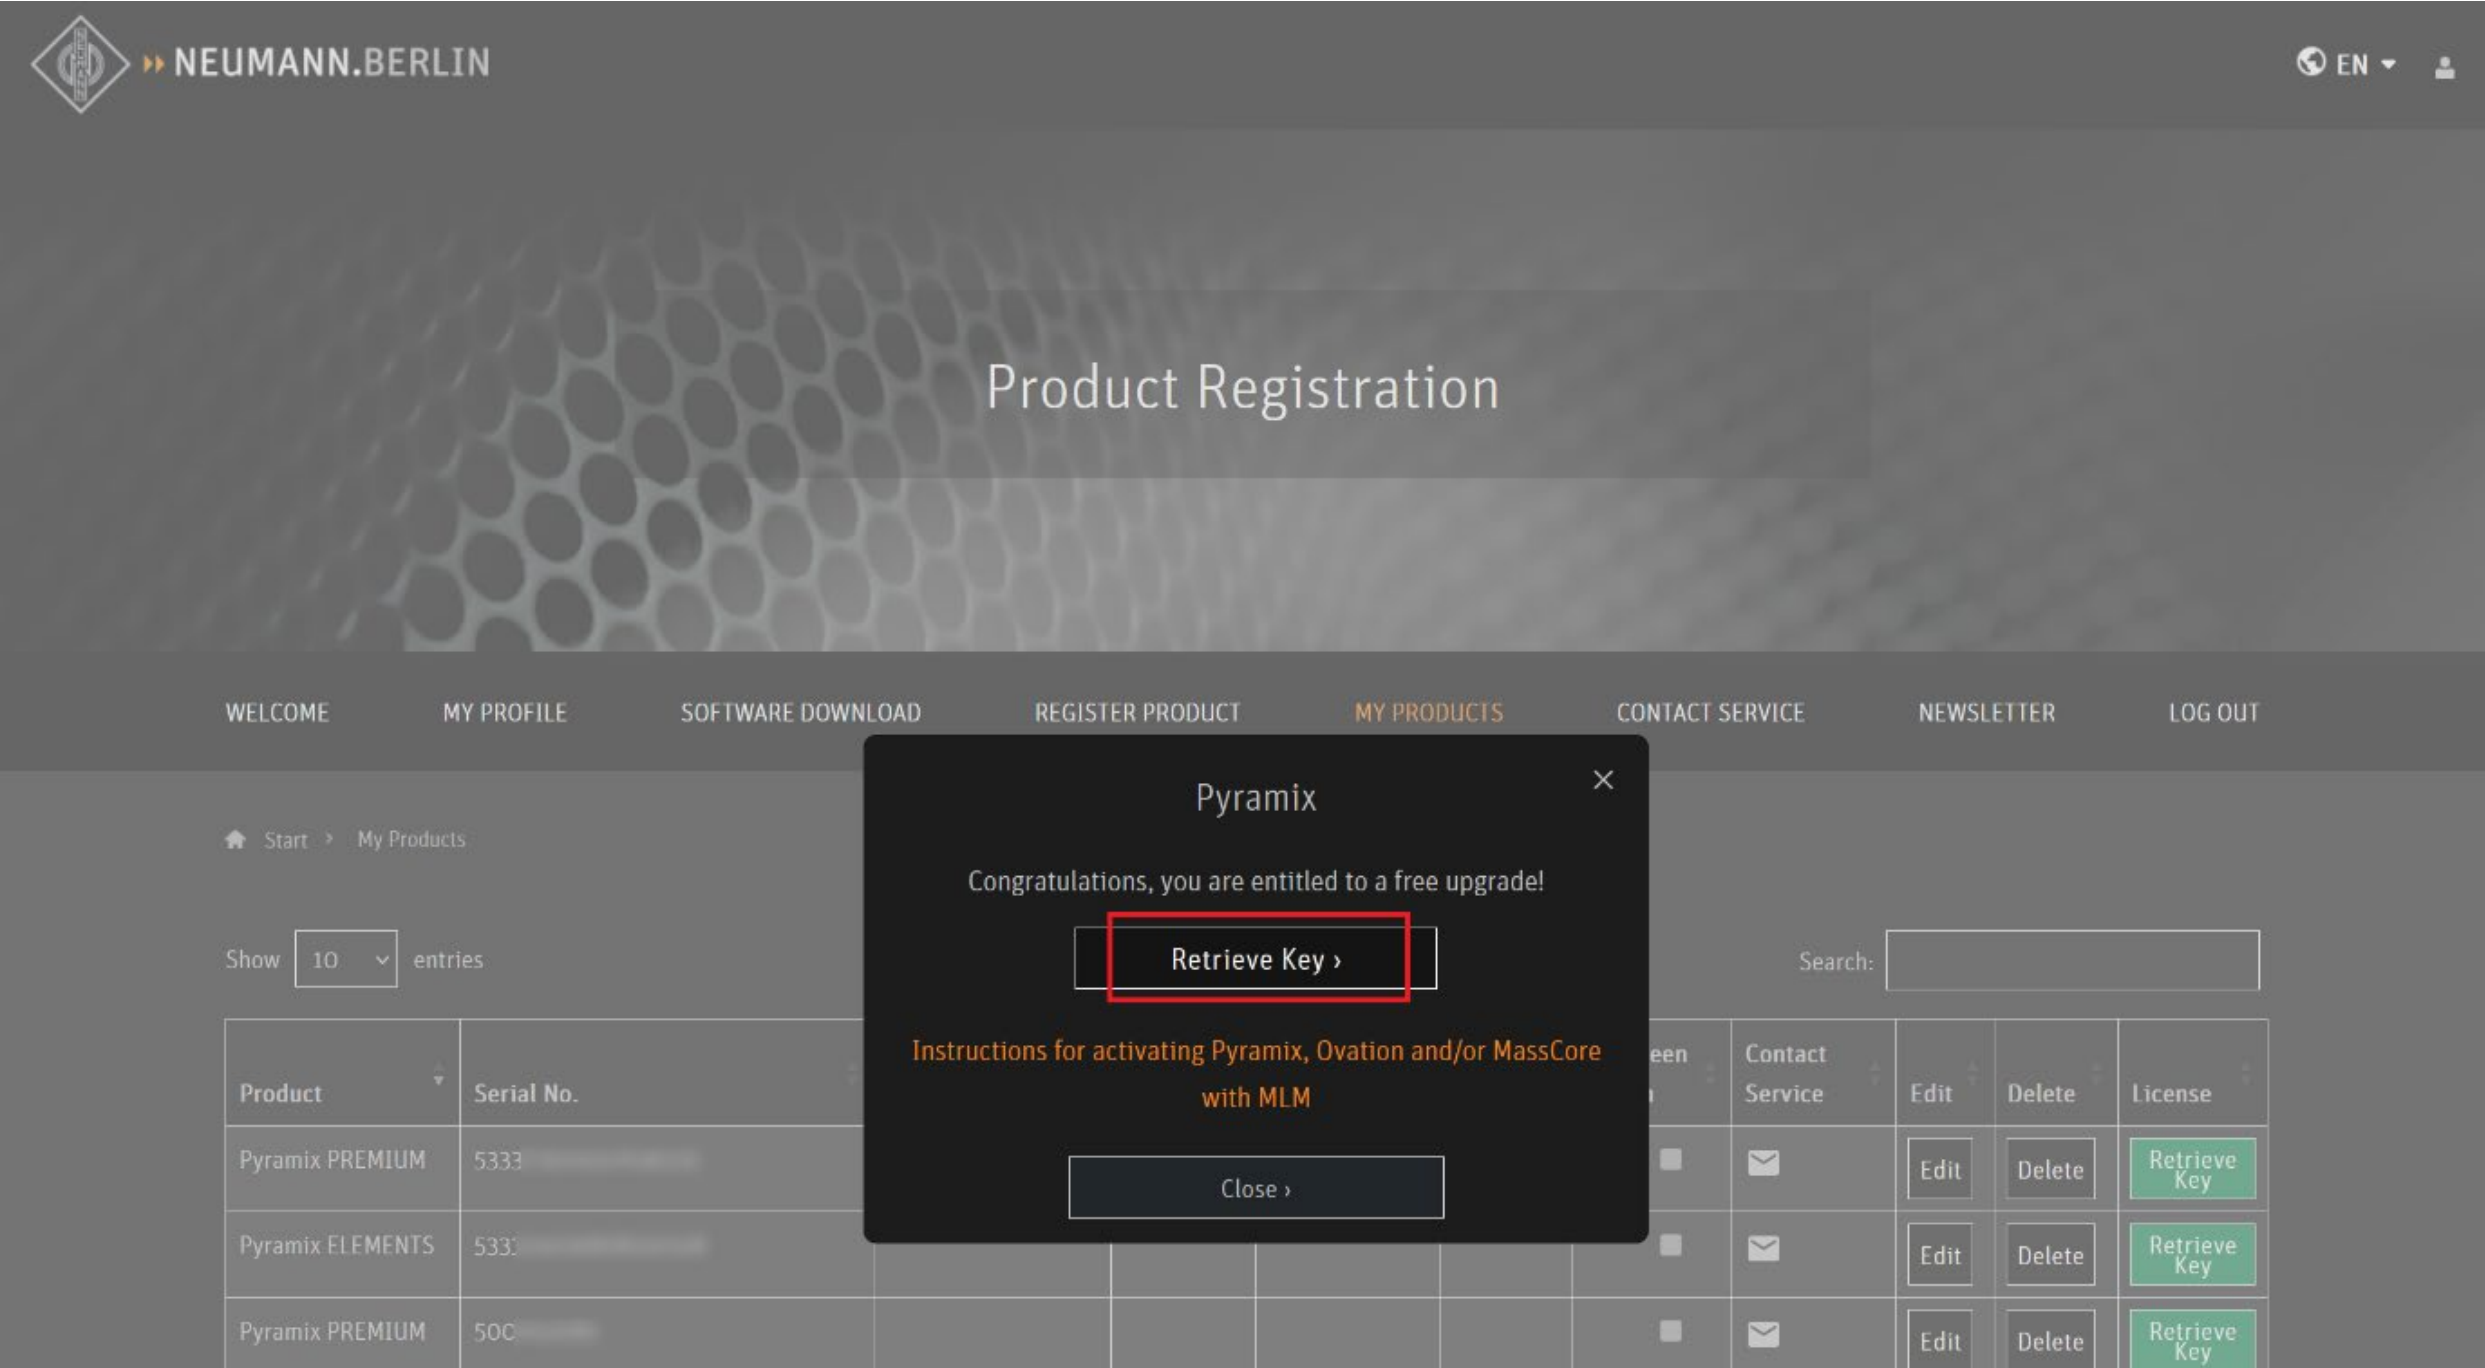
Task: Toggle checkbox in first Pyramix PREMIUM row
Action: (x=1670, y=1159)
